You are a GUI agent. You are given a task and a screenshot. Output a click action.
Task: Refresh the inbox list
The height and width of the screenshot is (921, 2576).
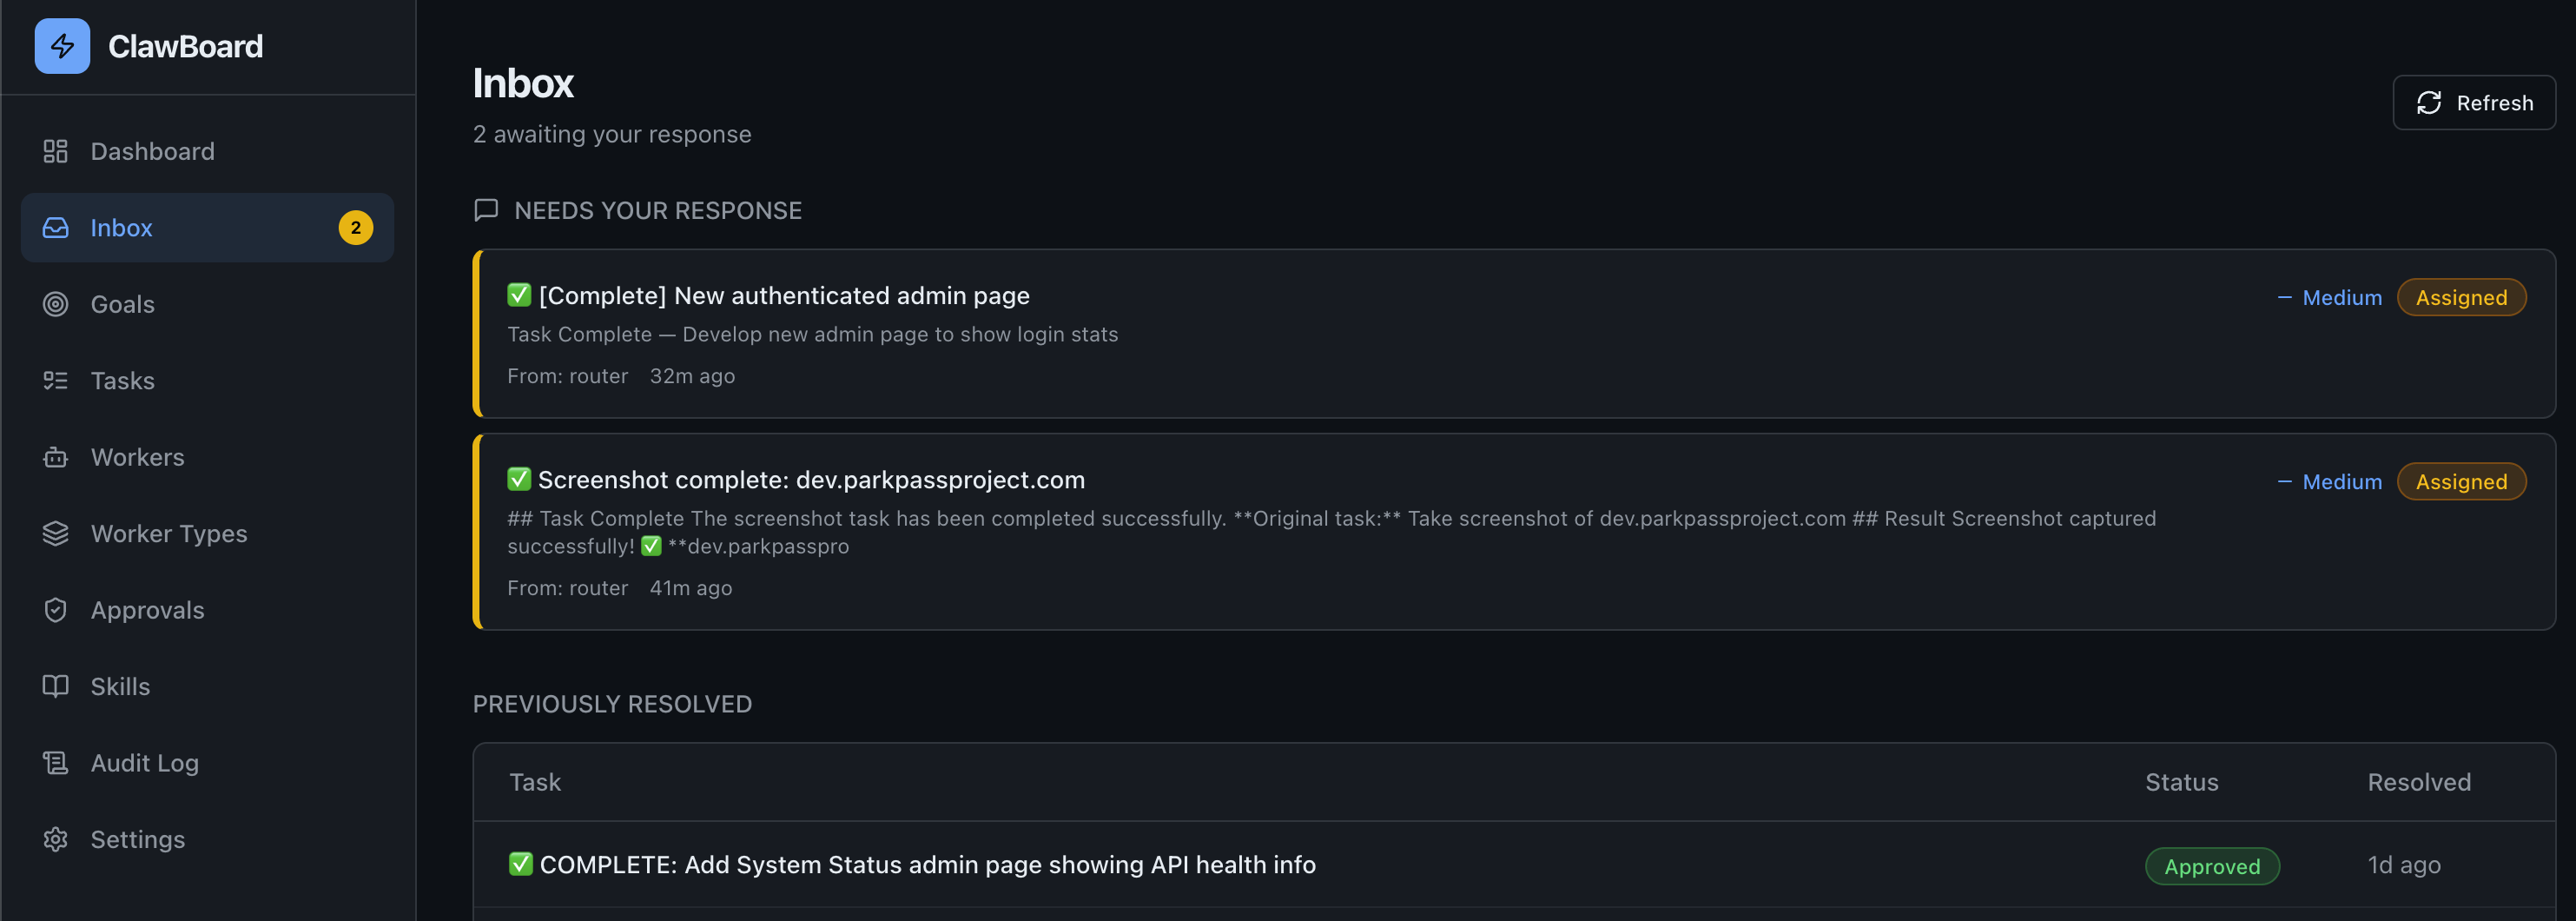pyautogui.click(x=2473, y=103)
